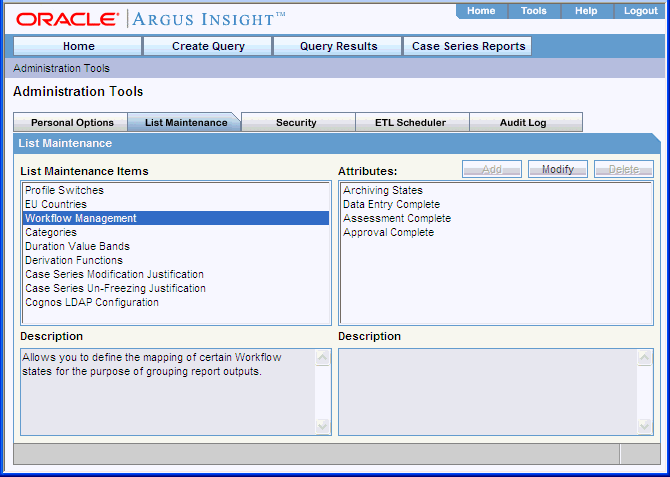Log out using the Logout link
Viewport: 670px width, 477px height.
click(x=641, y=11)
